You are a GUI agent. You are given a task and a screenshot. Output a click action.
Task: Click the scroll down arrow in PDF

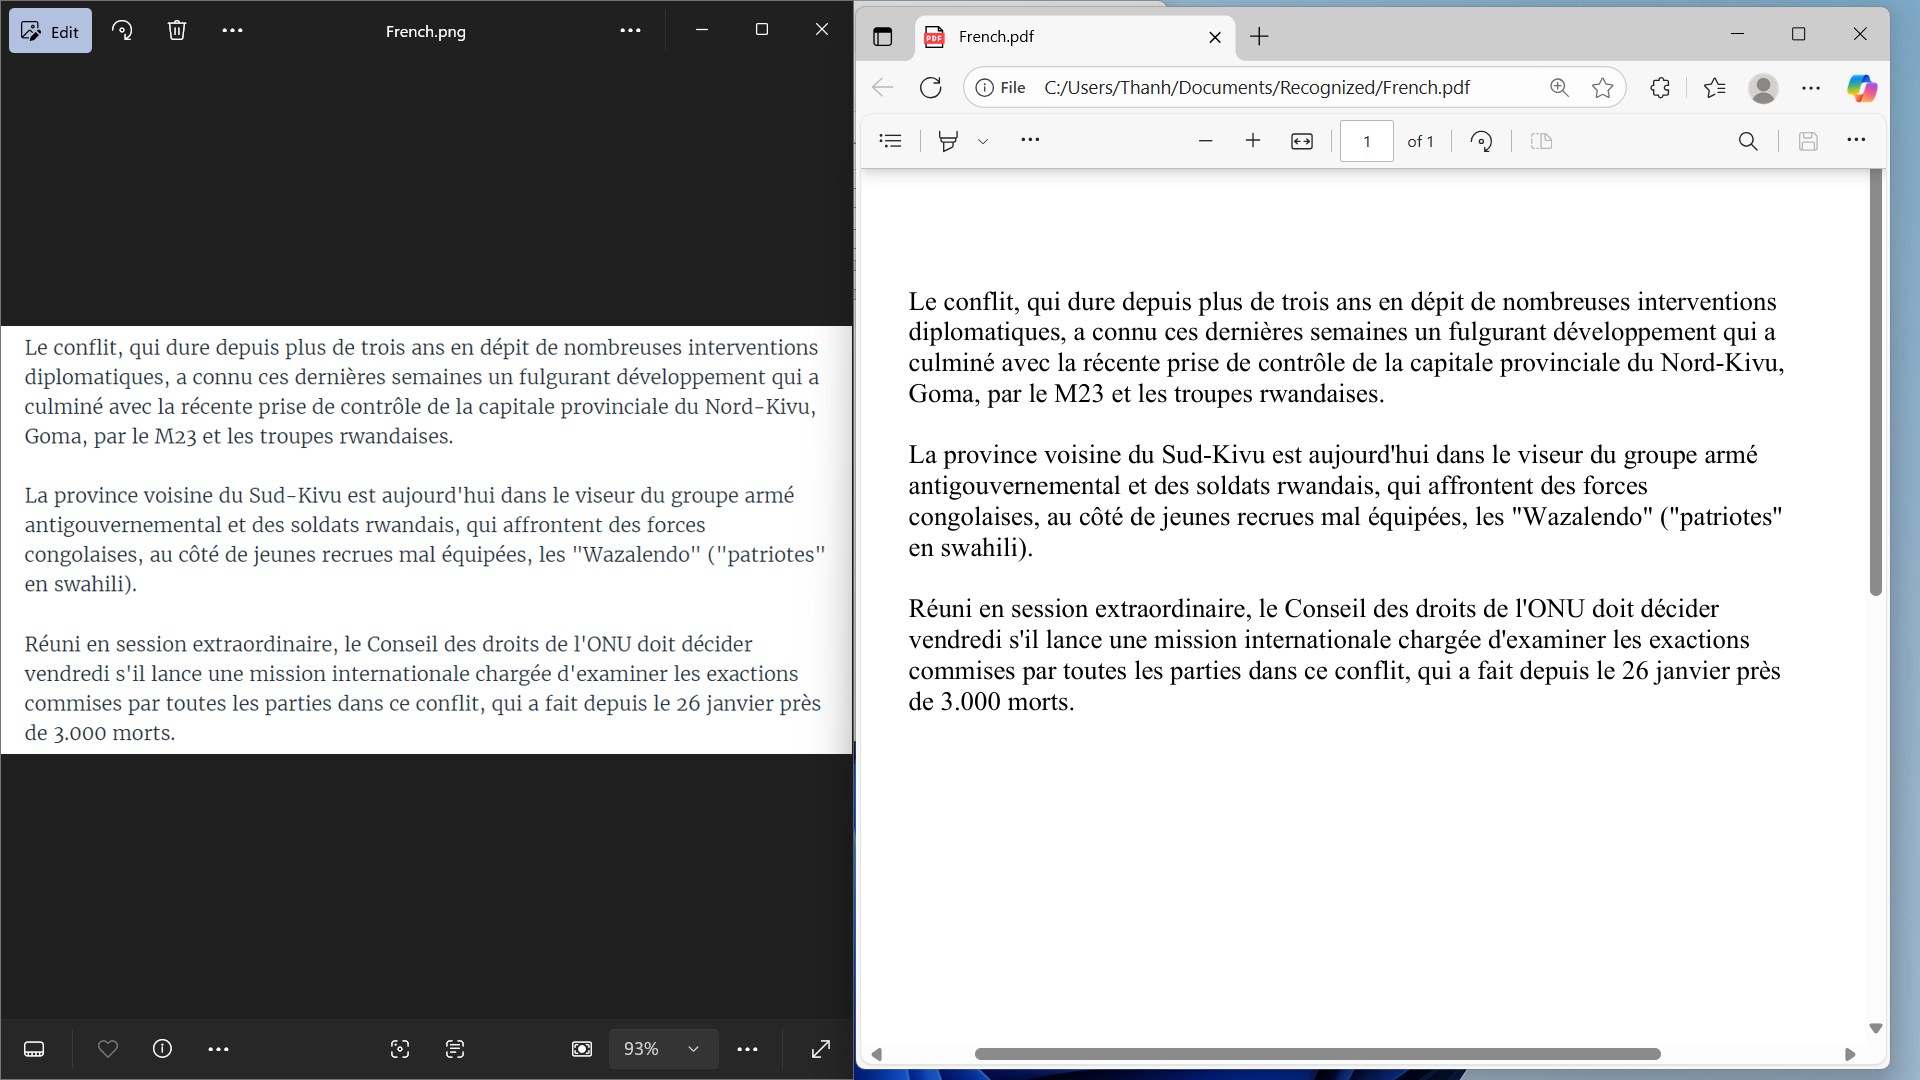coord(1876,1028)
